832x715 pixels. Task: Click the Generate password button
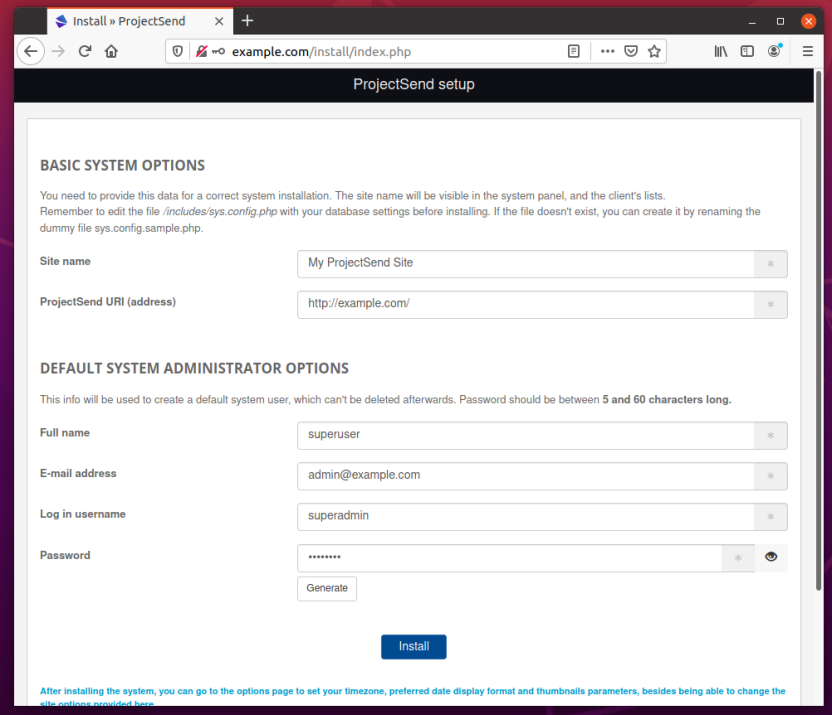click(x=327, y=588)
